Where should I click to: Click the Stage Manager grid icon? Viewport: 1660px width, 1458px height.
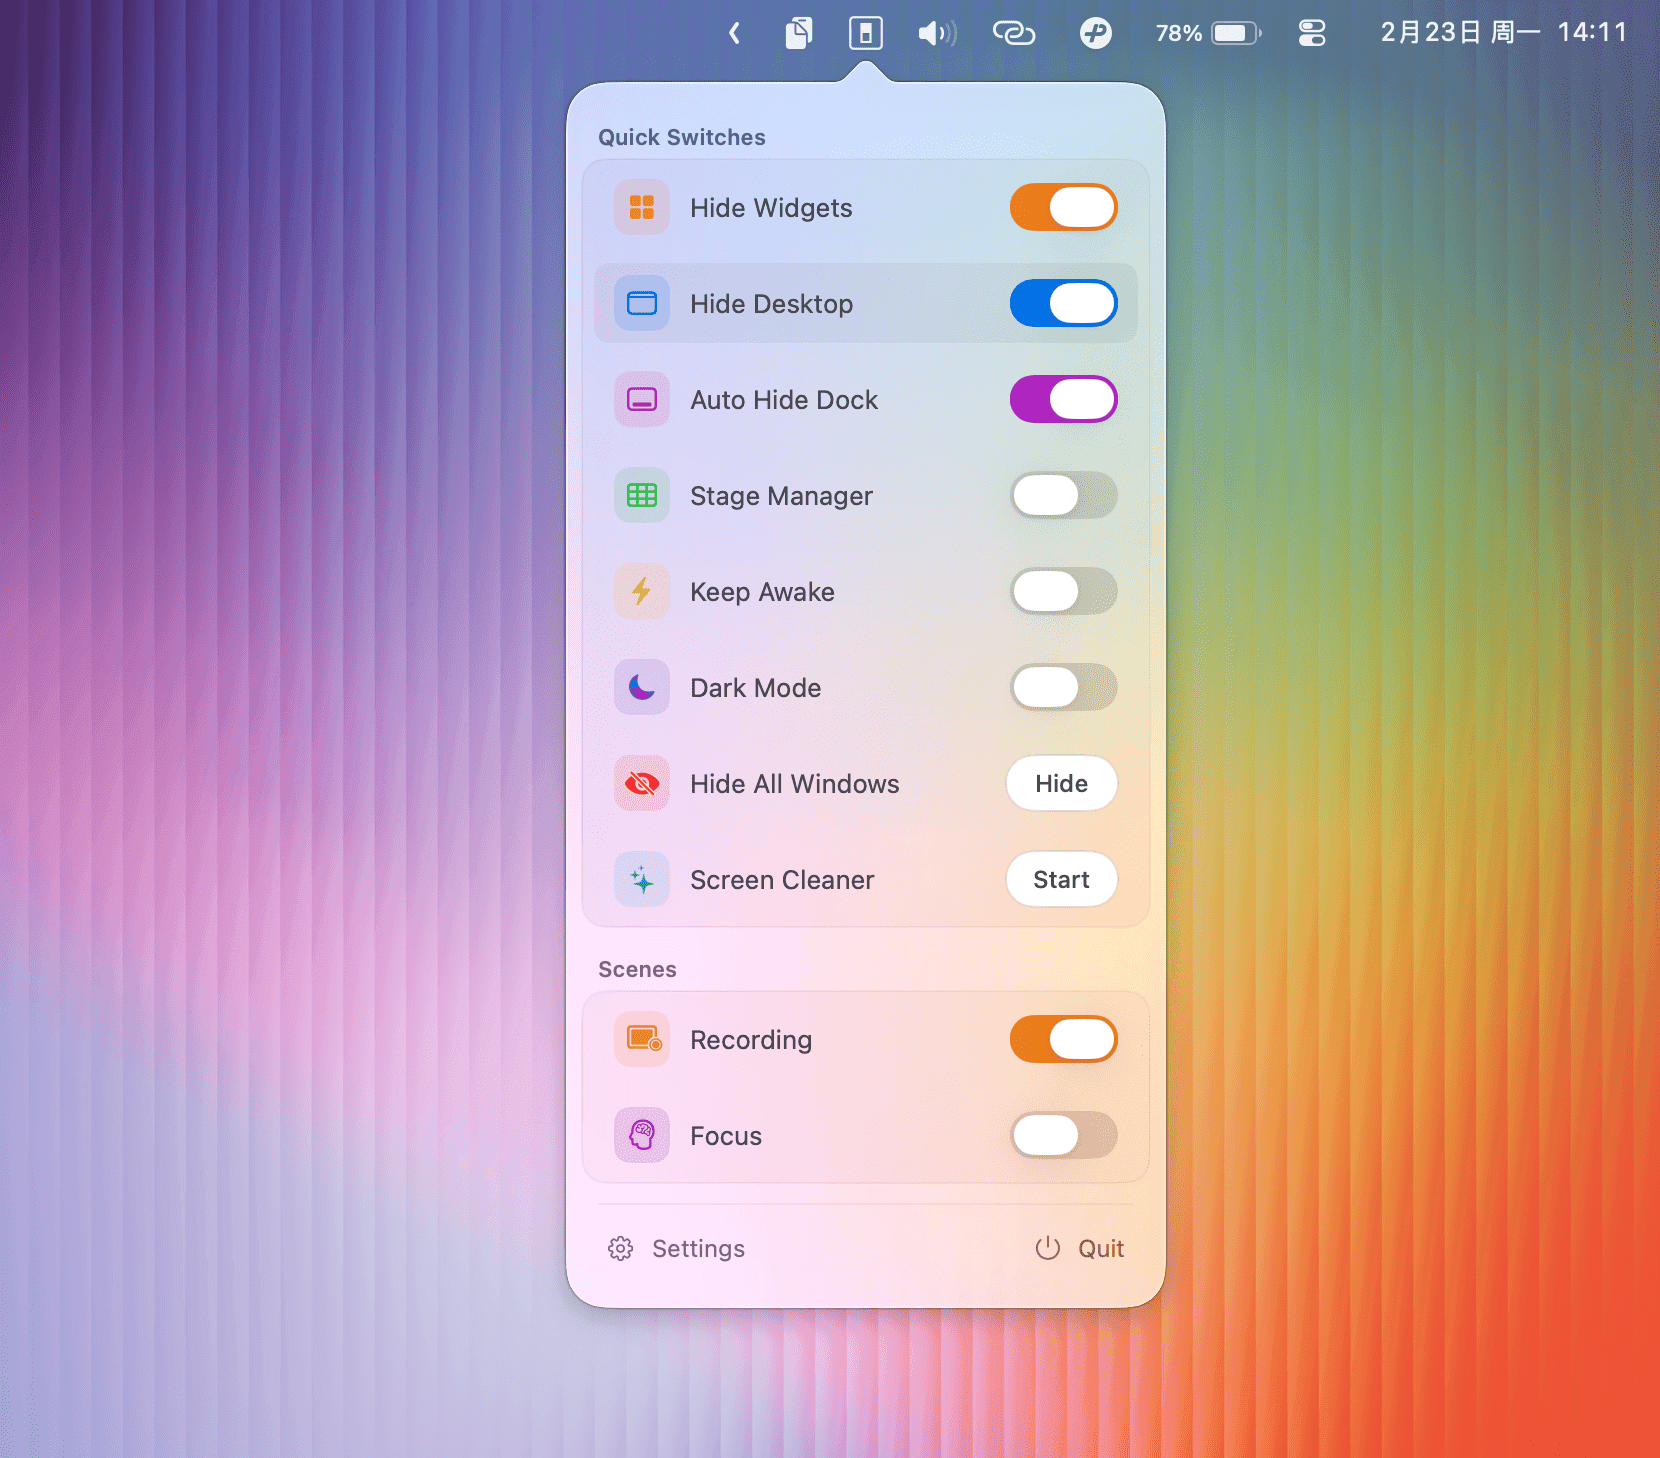coord(641,495)
